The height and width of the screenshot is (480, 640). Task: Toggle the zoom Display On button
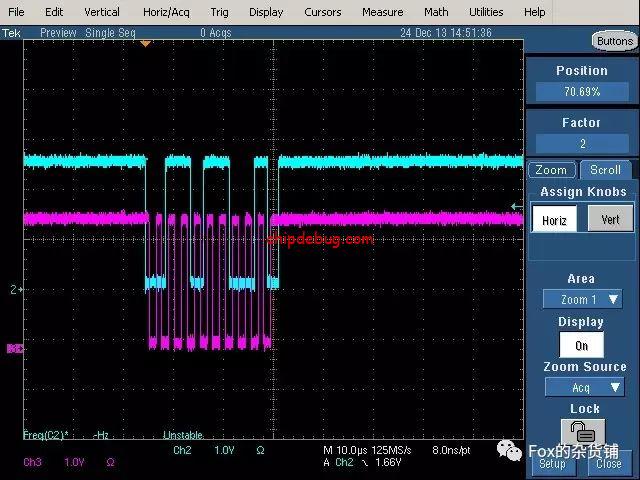[581, 344]
